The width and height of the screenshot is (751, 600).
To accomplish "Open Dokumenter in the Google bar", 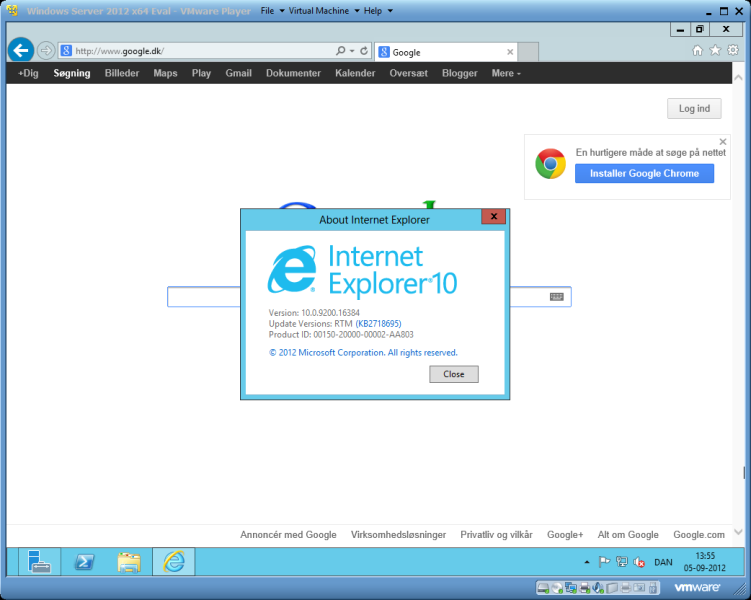I will point(293,73).
